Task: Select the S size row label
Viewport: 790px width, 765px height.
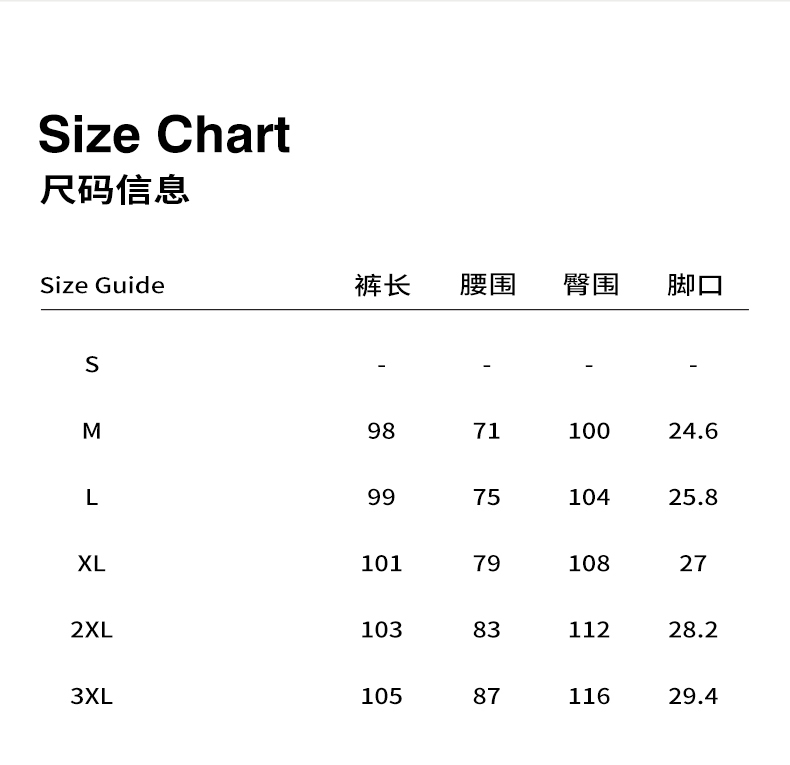Action: (x=92, y=364)
